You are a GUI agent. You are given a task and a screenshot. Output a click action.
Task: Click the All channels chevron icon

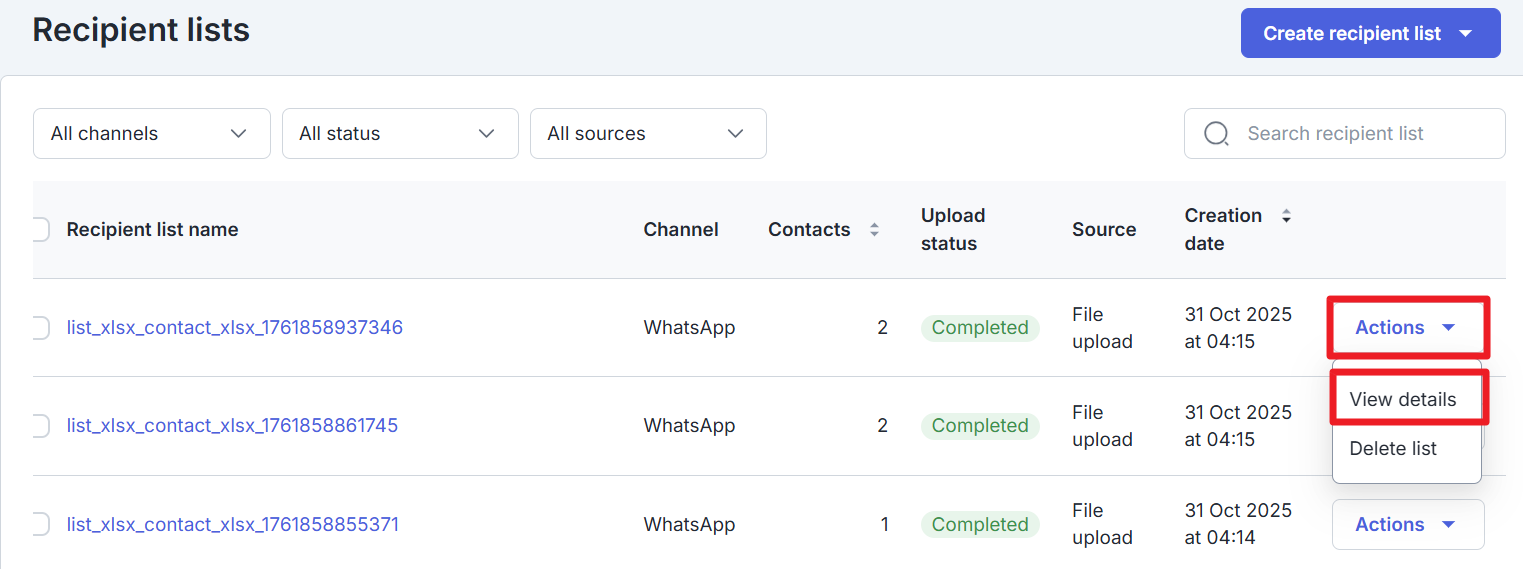pyautogui.click(x=238, y=134)
